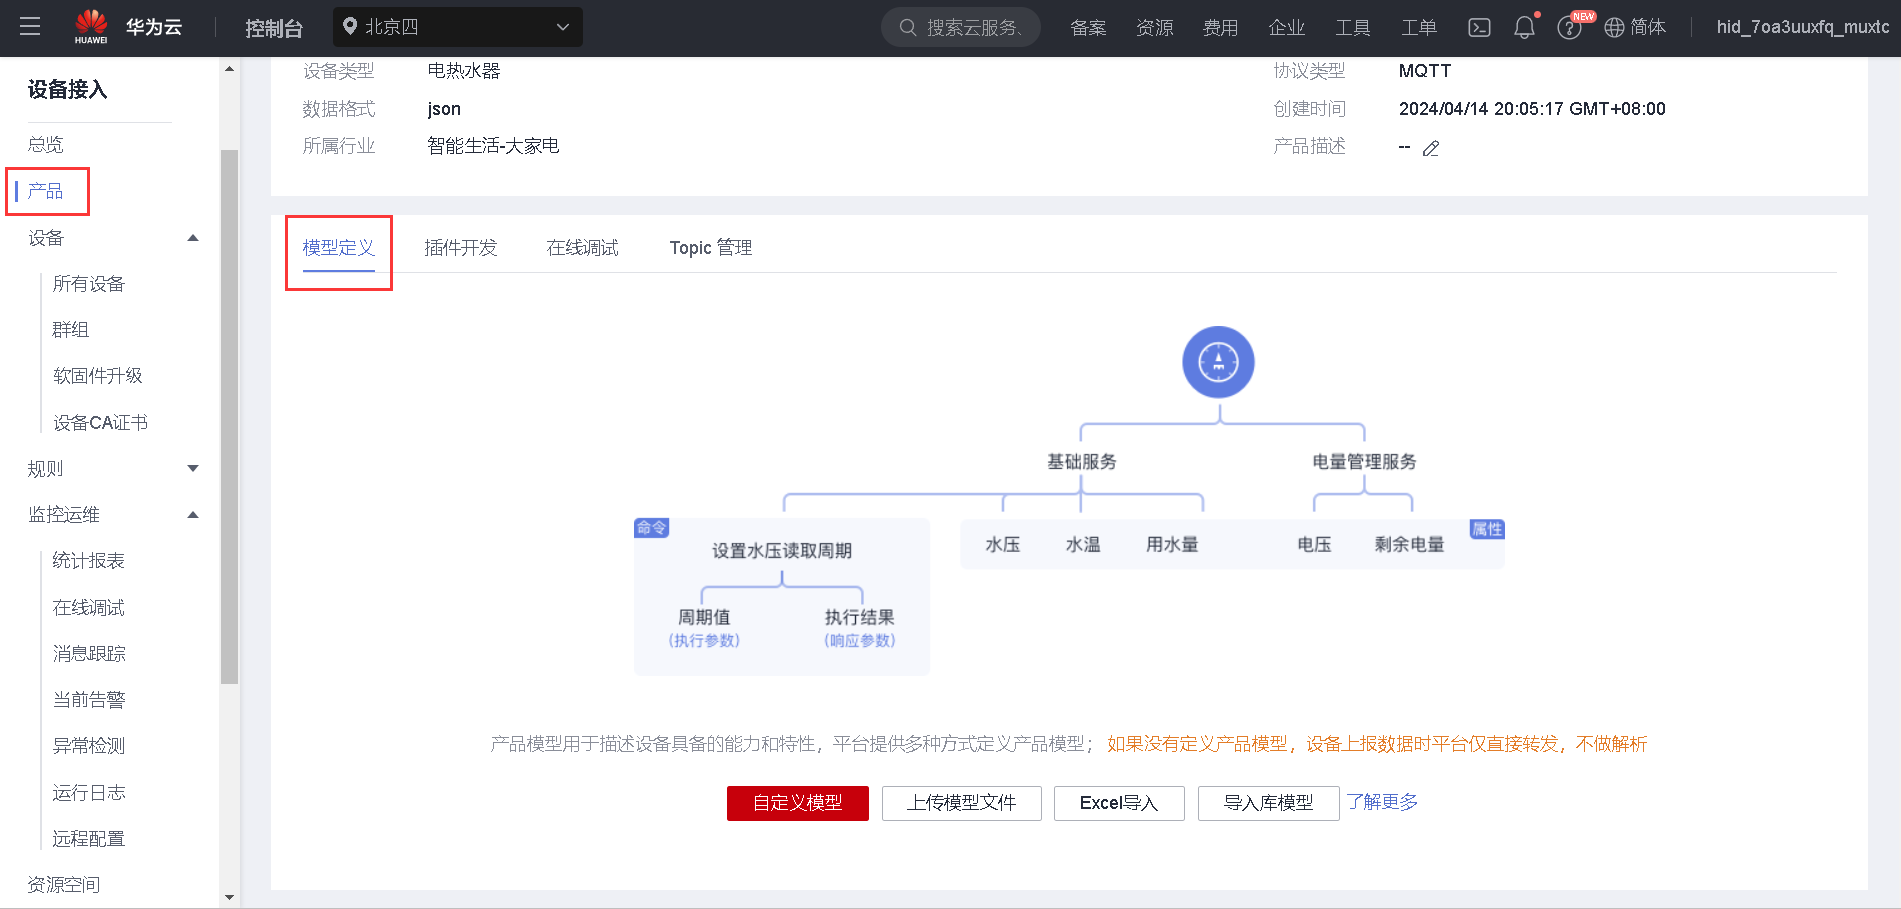
Task: Open 总览 in the sidebar
Action: [x=46, y=145]
